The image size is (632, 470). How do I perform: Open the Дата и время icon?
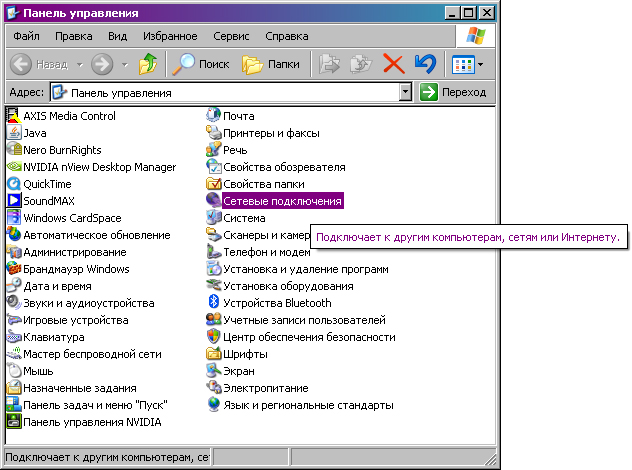pyautogui.click(x=14, y=286)
